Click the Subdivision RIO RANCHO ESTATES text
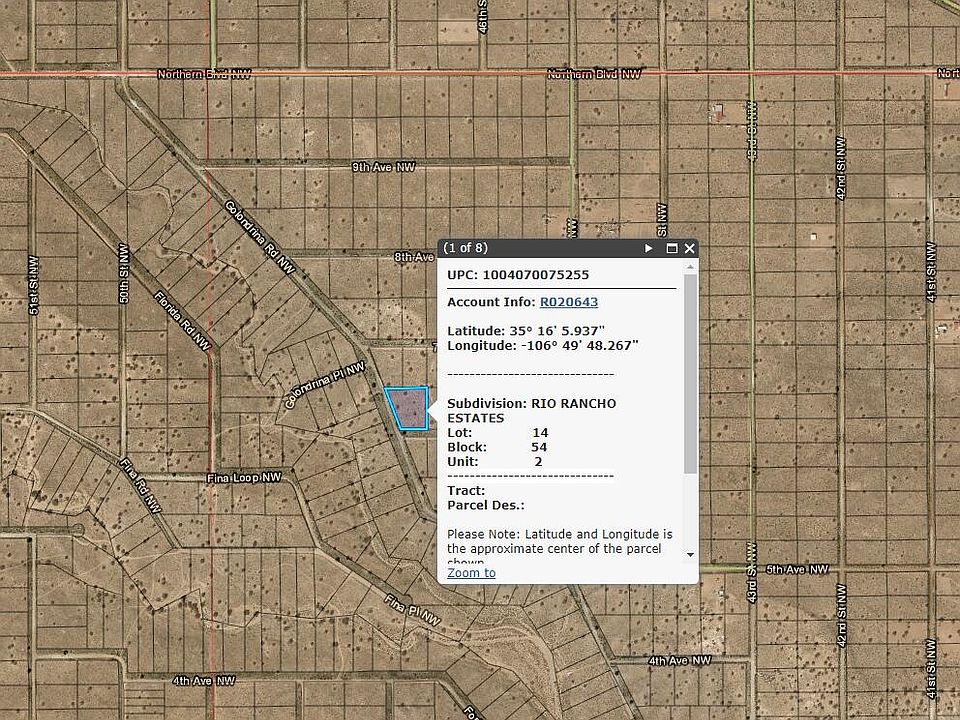The height and width of the screenshot is (720, 960). [531, 410]
